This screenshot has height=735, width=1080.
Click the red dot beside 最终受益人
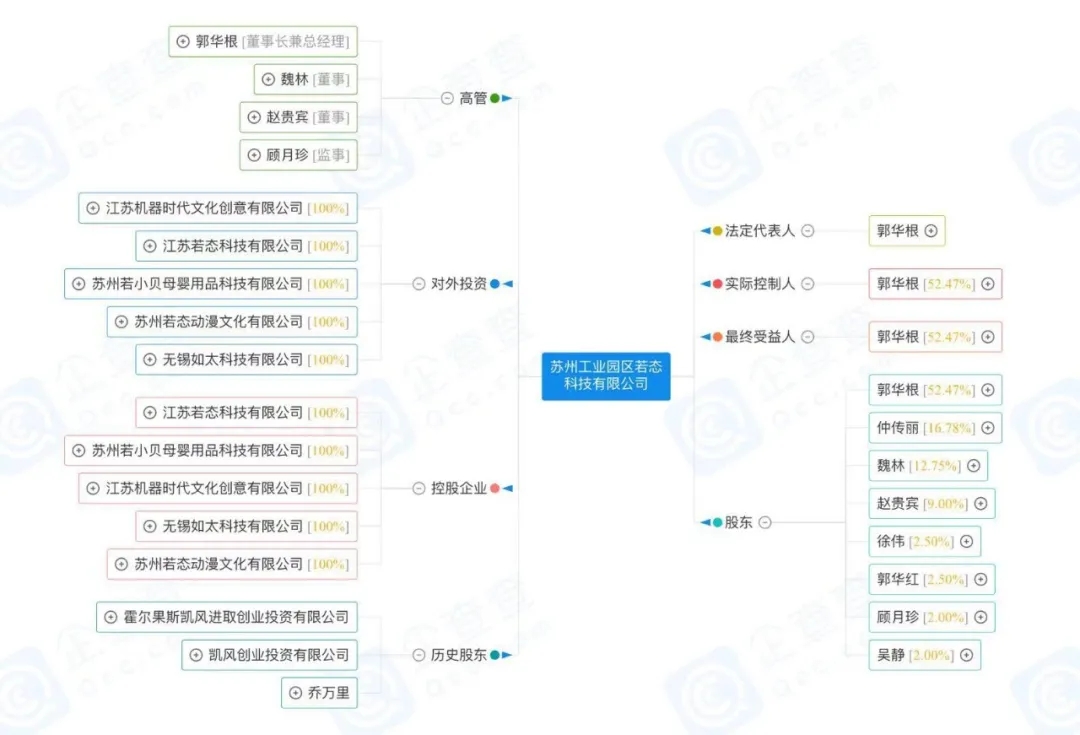pos(717,337)
